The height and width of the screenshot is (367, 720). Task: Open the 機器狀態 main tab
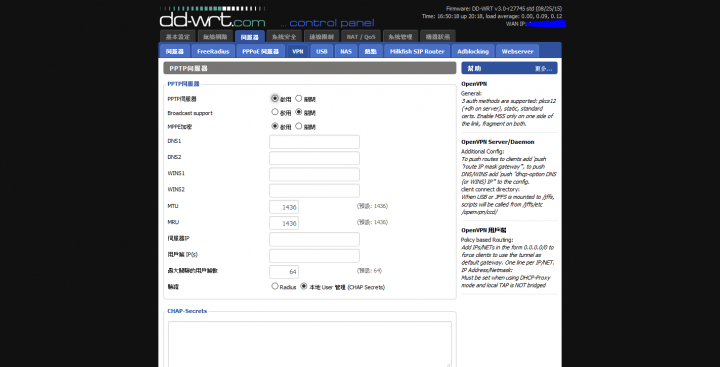point(438,36)
